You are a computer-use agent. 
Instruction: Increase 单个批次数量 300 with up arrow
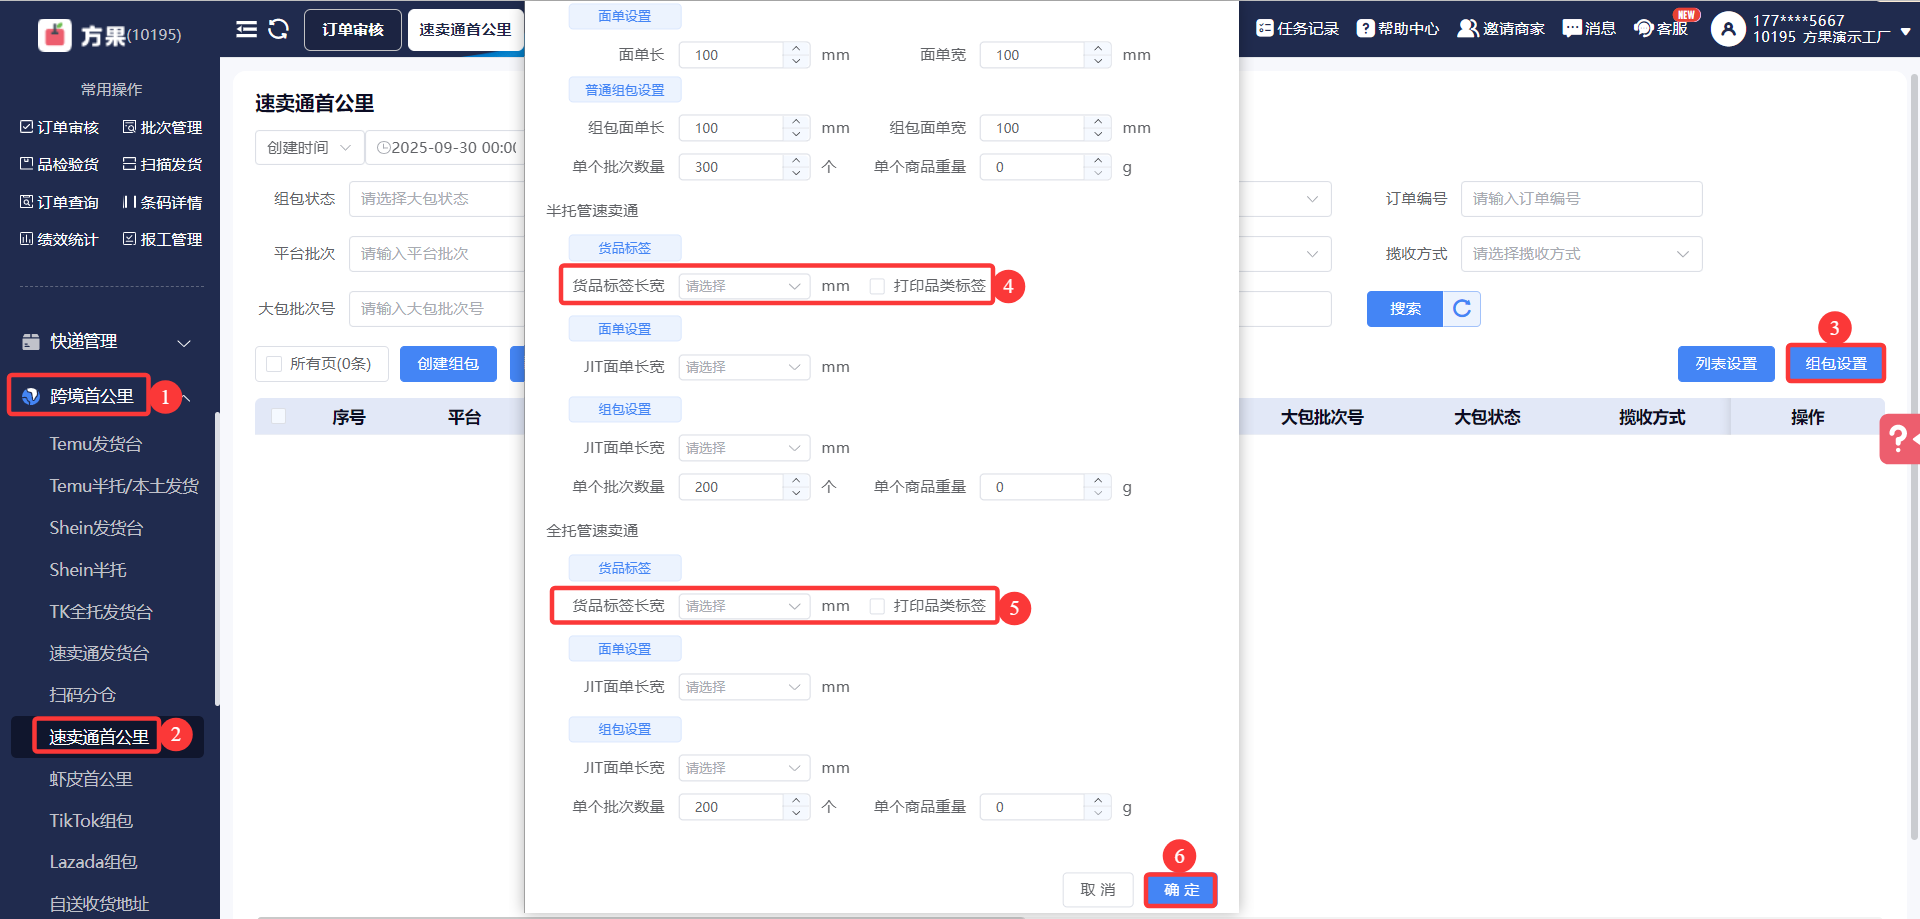click(x=796, y=160)
